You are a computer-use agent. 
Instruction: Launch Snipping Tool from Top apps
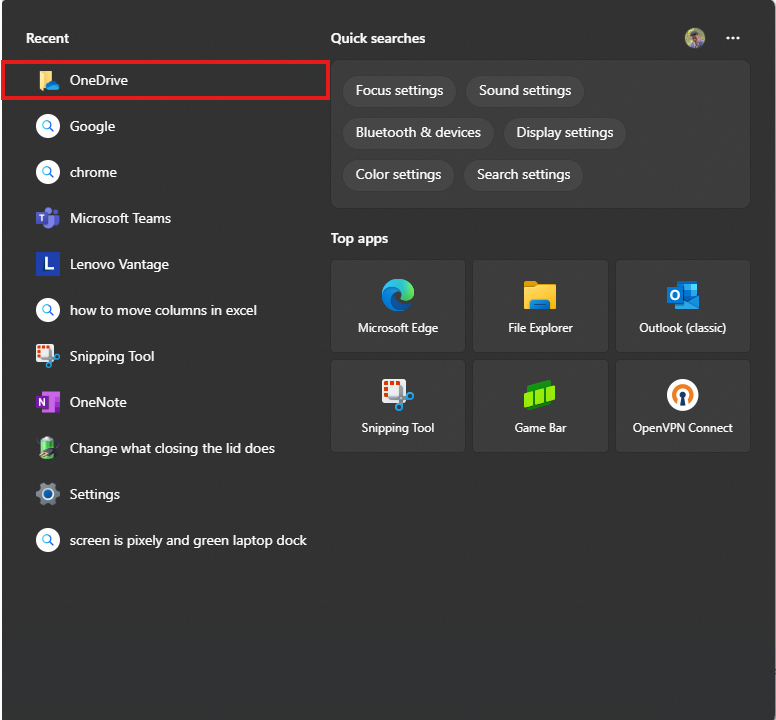click(x=398, y=406)
